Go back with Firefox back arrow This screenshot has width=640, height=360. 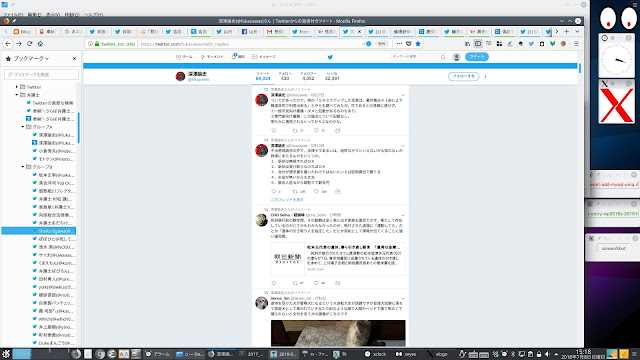[8, 44]
